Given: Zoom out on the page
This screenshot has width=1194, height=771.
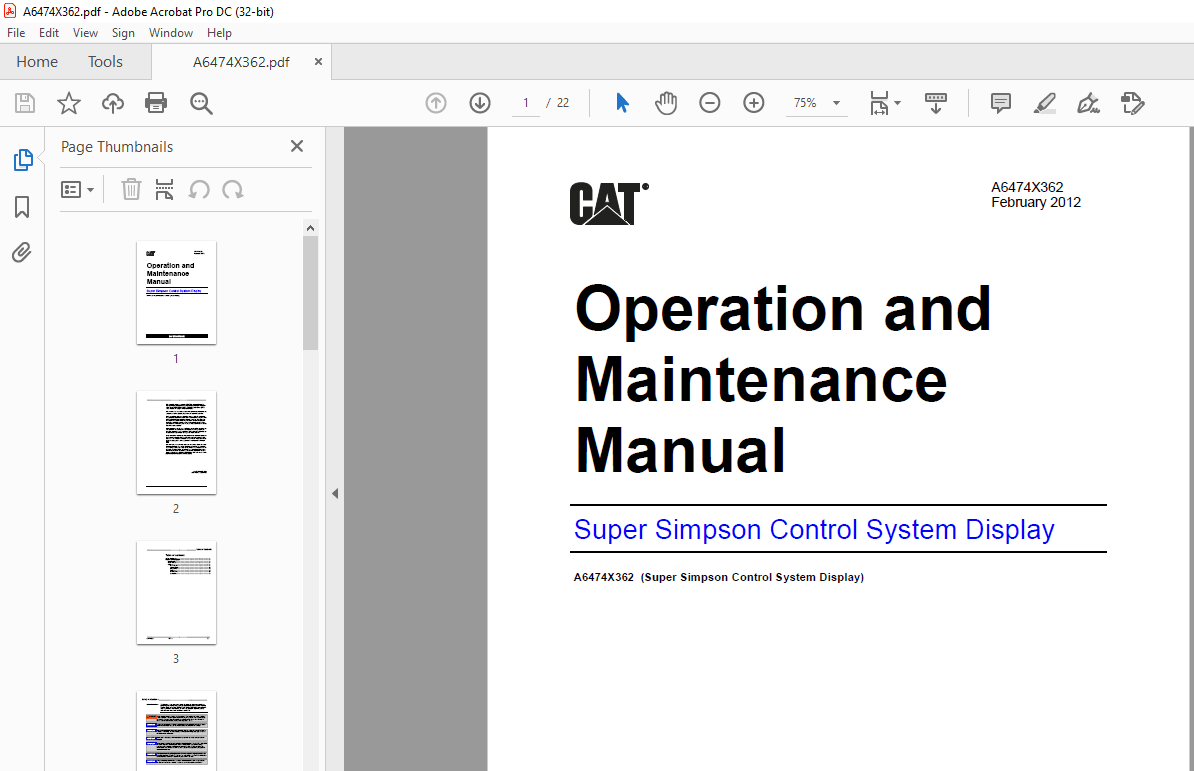Looking at the screenshot, I should tap(709, 102).
